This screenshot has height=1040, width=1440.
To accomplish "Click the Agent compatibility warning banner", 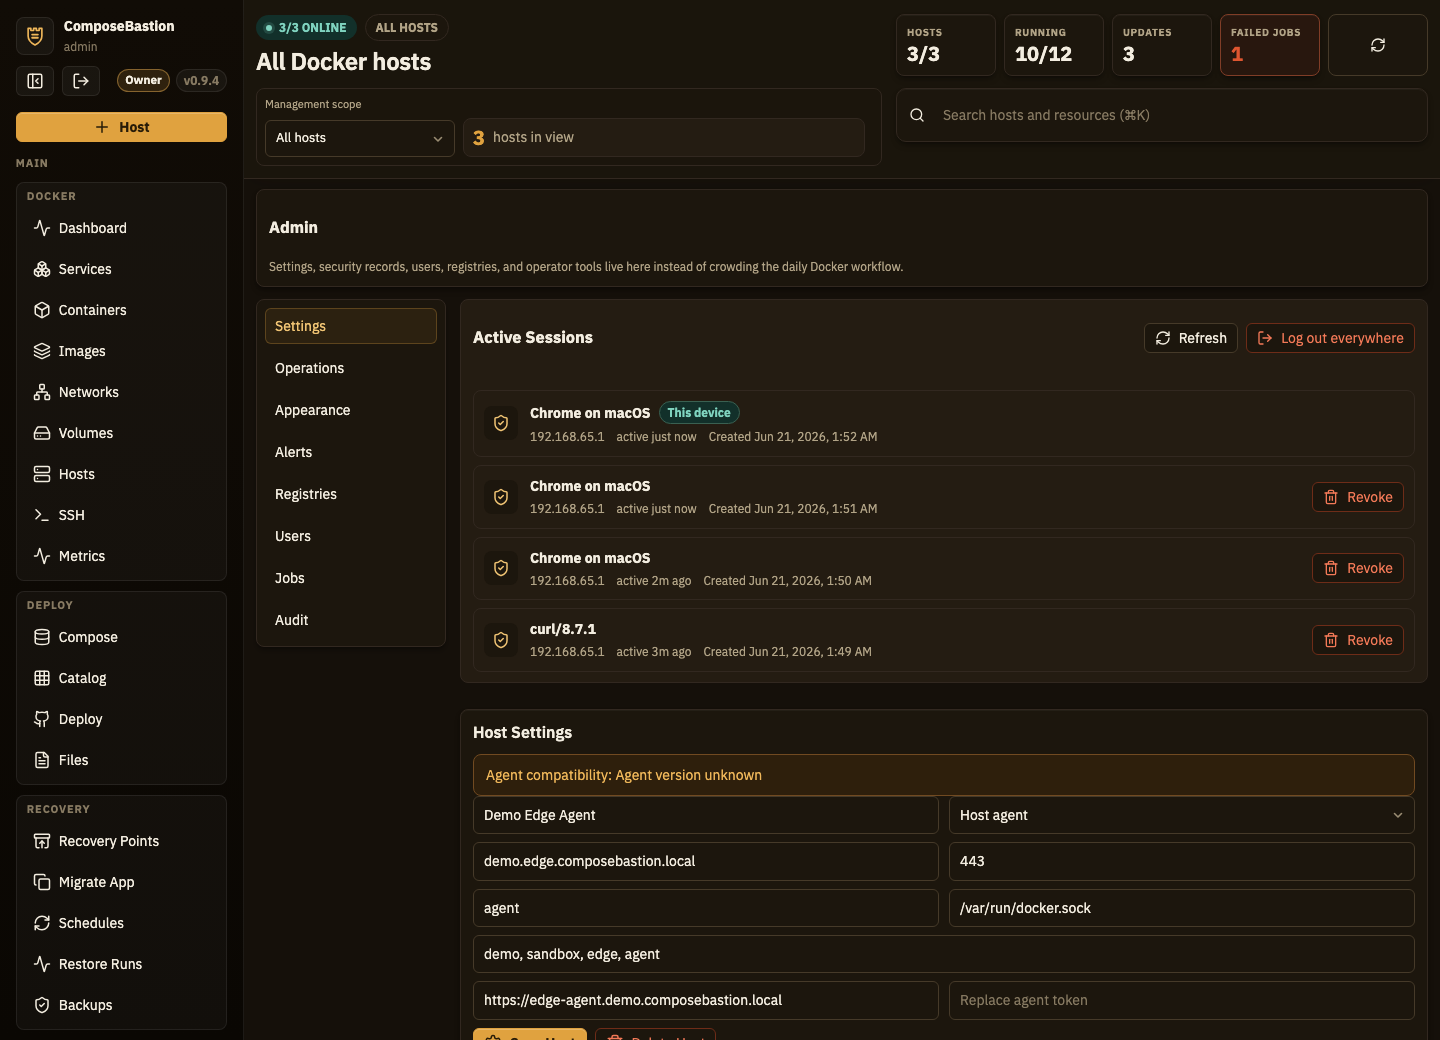I will click(944, 775).
